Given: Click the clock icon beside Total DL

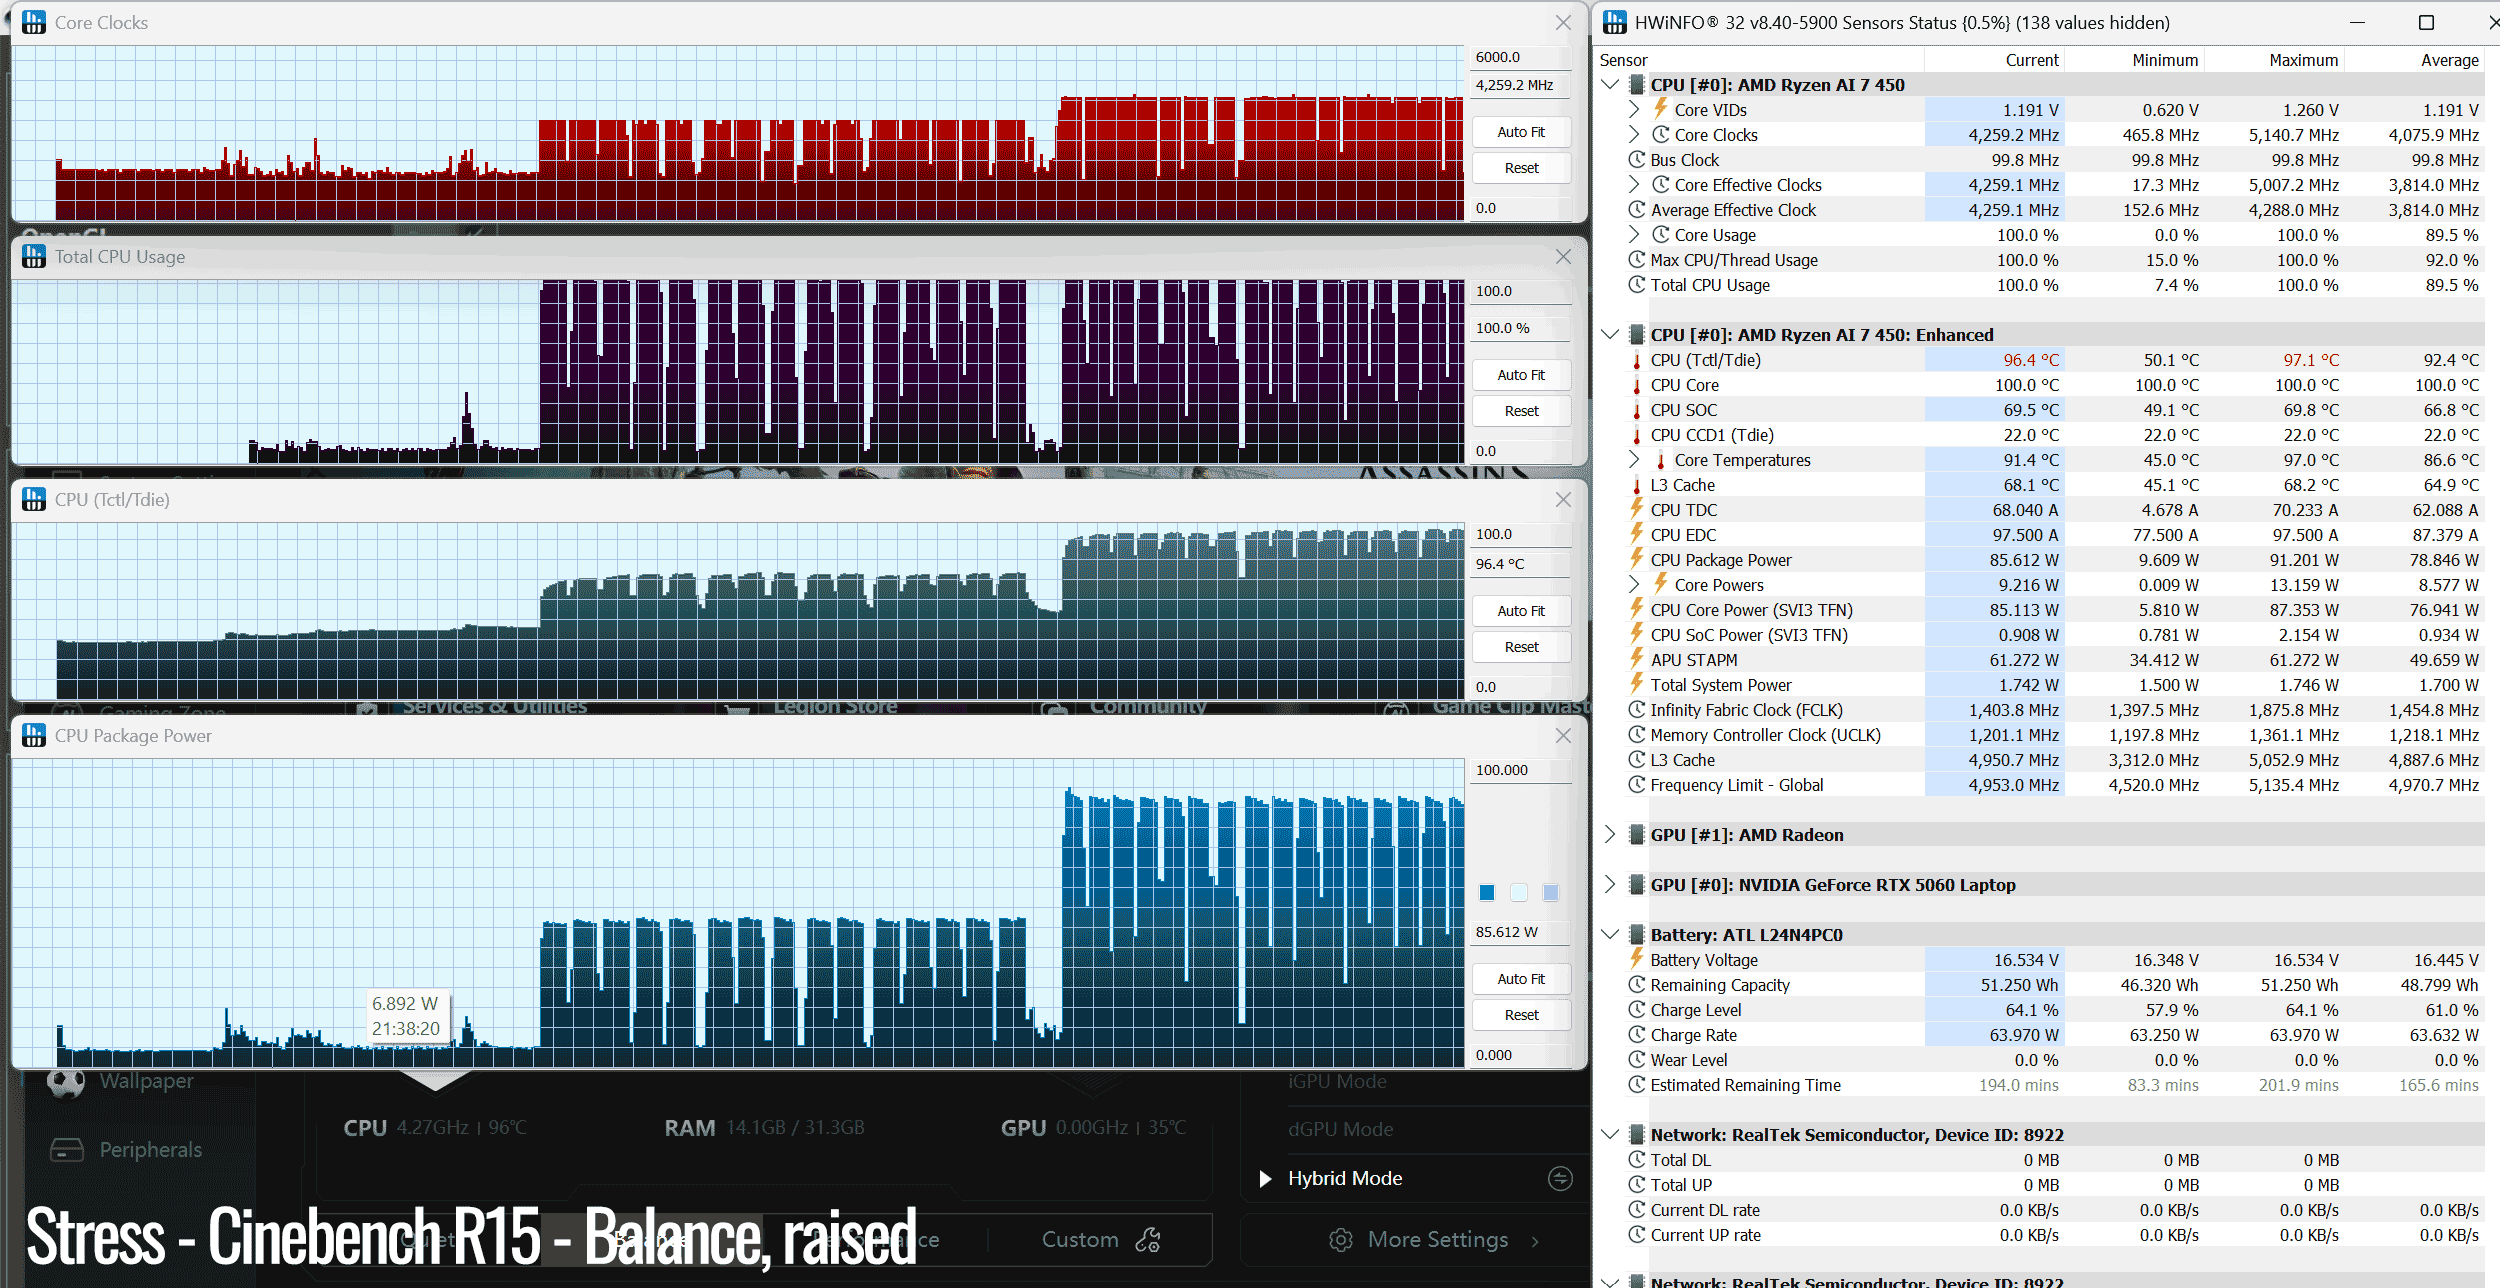Looking at the screenshot, I should 1637,1159.
